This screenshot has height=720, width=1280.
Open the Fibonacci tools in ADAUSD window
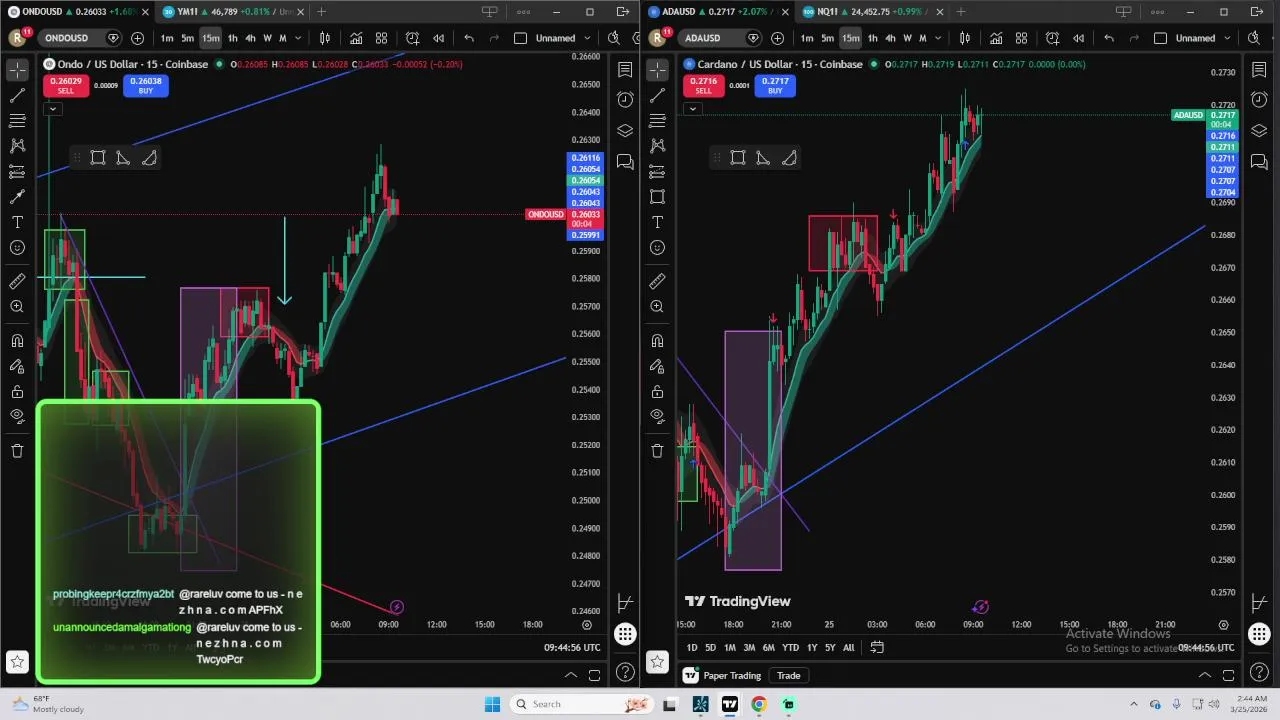657,121
